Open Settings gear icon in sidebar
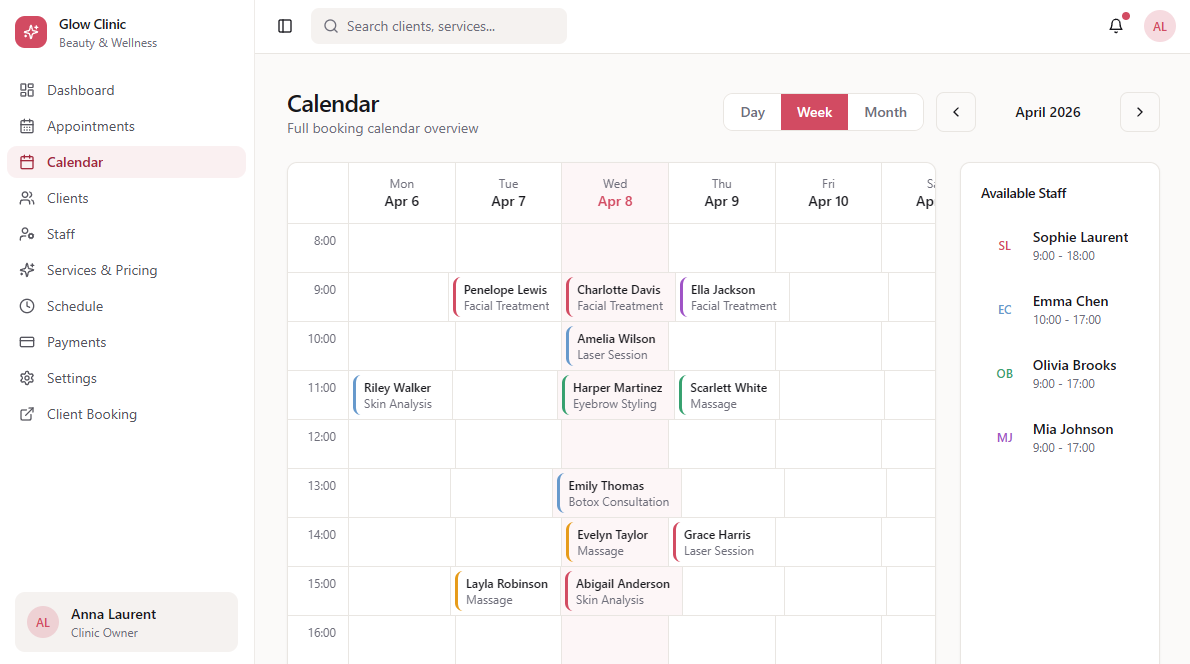 [27, 378]
